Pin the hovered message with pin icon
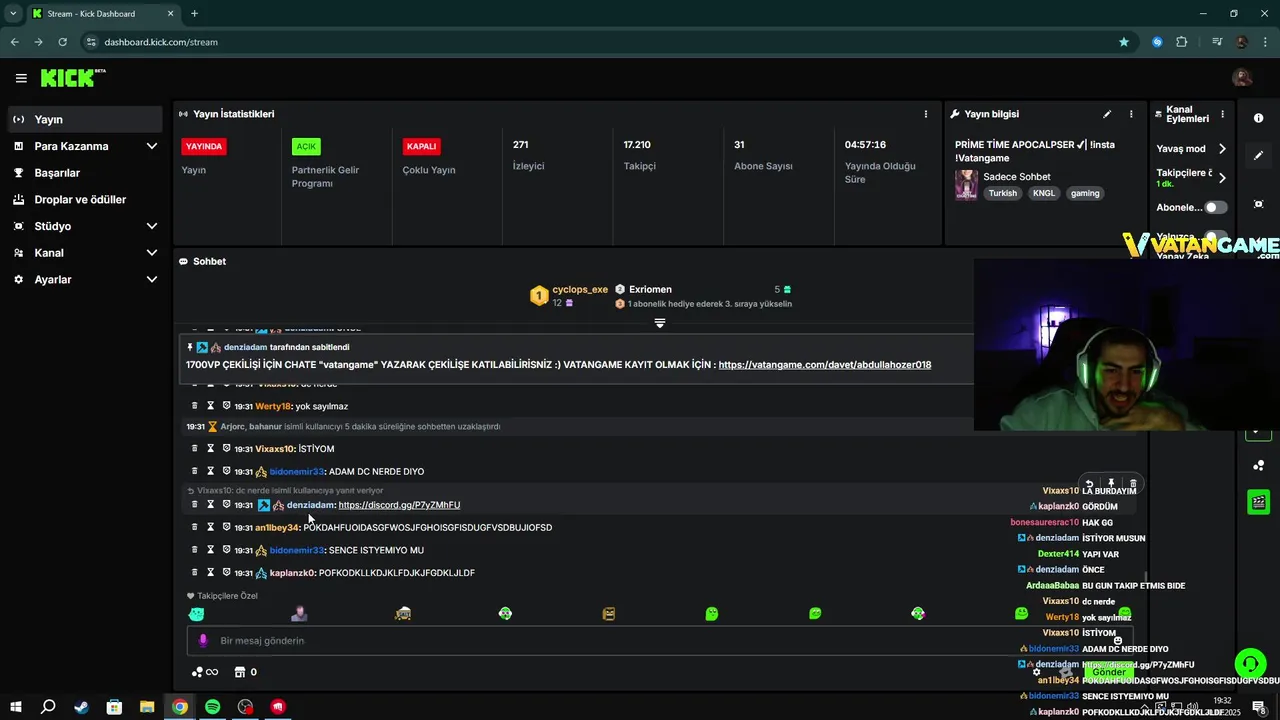This screenshot has width=1280, height=720. (1111, 484)
